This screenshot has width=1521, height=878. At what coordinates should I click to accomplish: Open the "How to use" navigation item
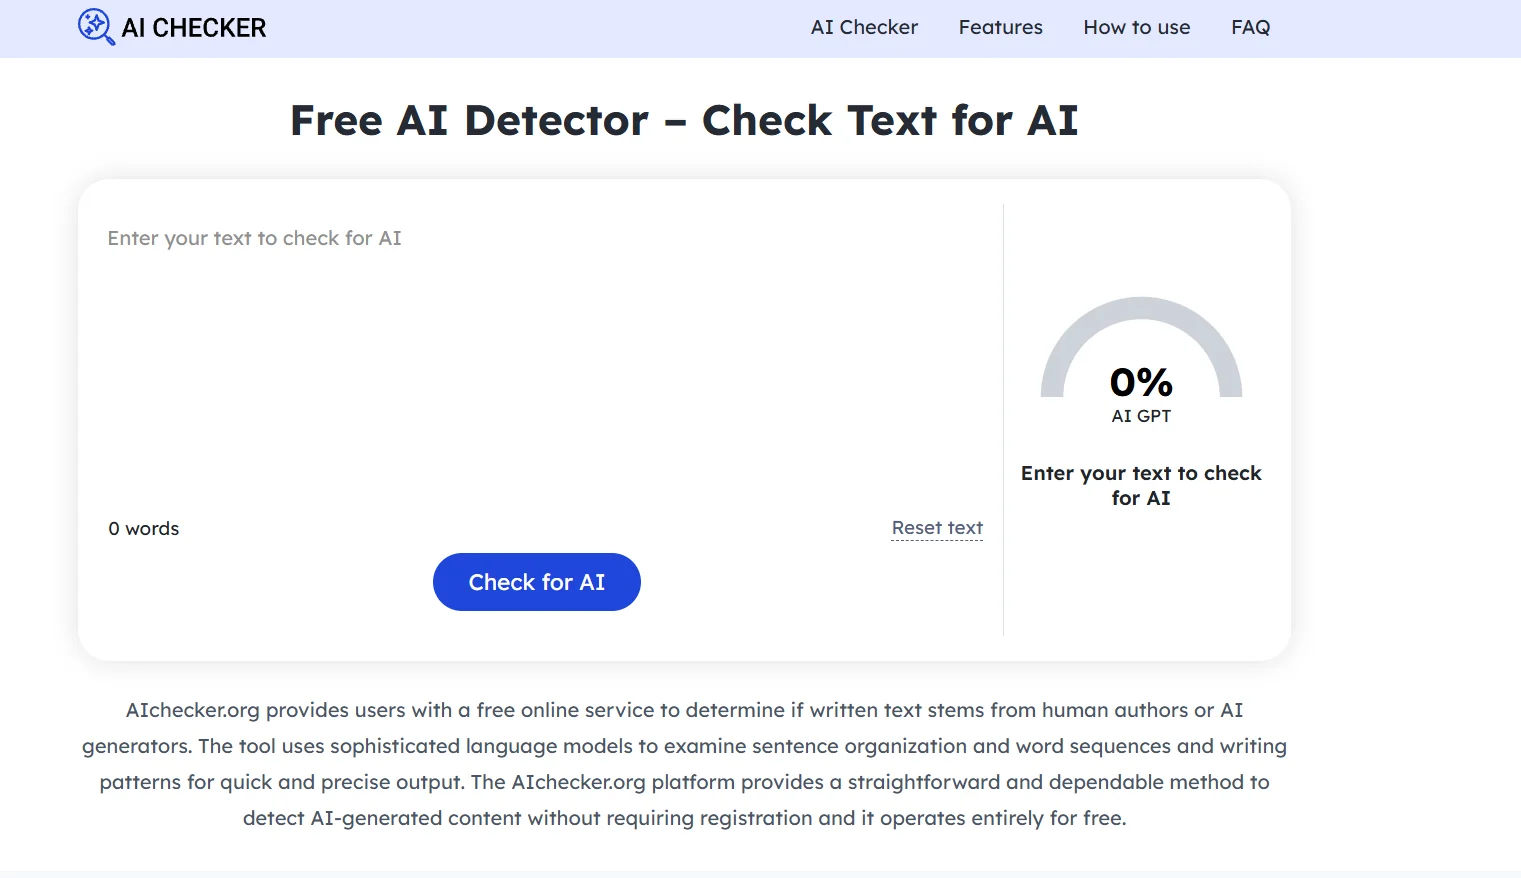(1136, 27)
